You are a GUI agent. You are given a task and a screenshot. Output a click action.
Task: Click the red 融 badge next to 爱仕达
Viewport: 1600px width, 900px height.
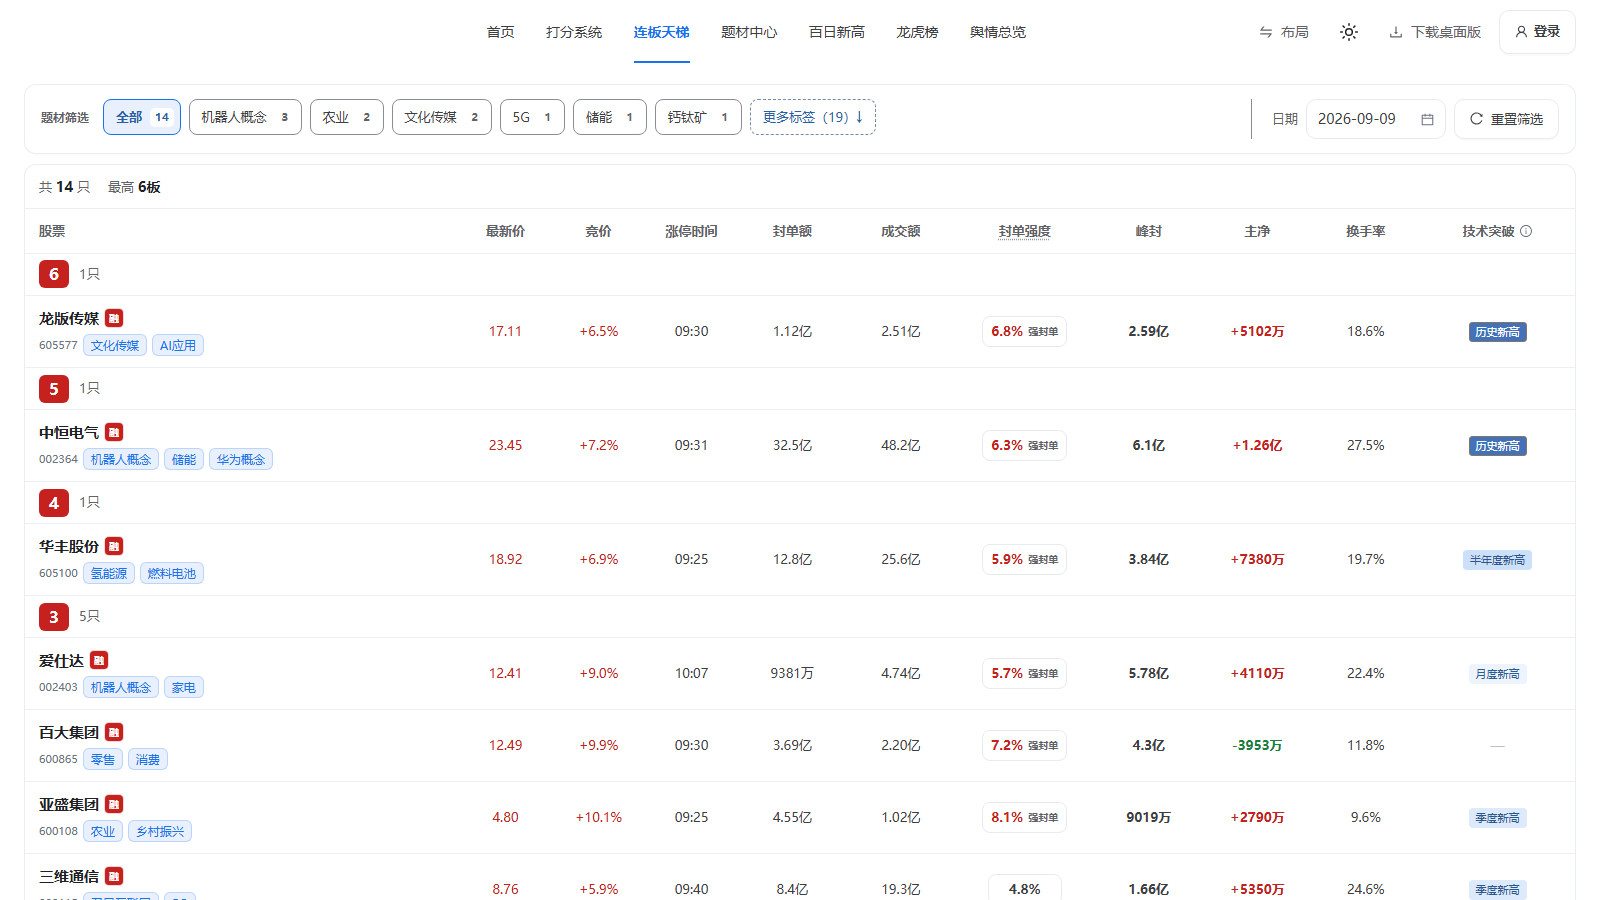tap(99, 660)
